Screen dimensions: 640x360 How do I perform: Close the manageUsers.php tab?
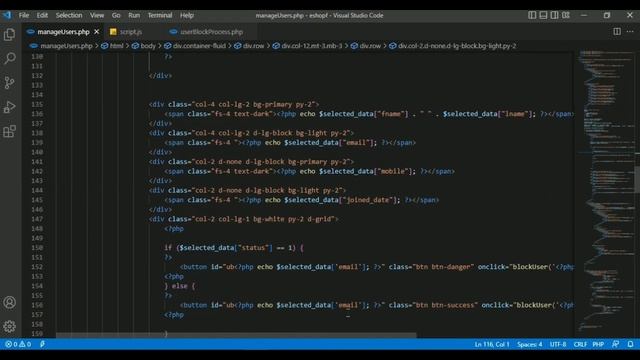click(x=97, y=31)
